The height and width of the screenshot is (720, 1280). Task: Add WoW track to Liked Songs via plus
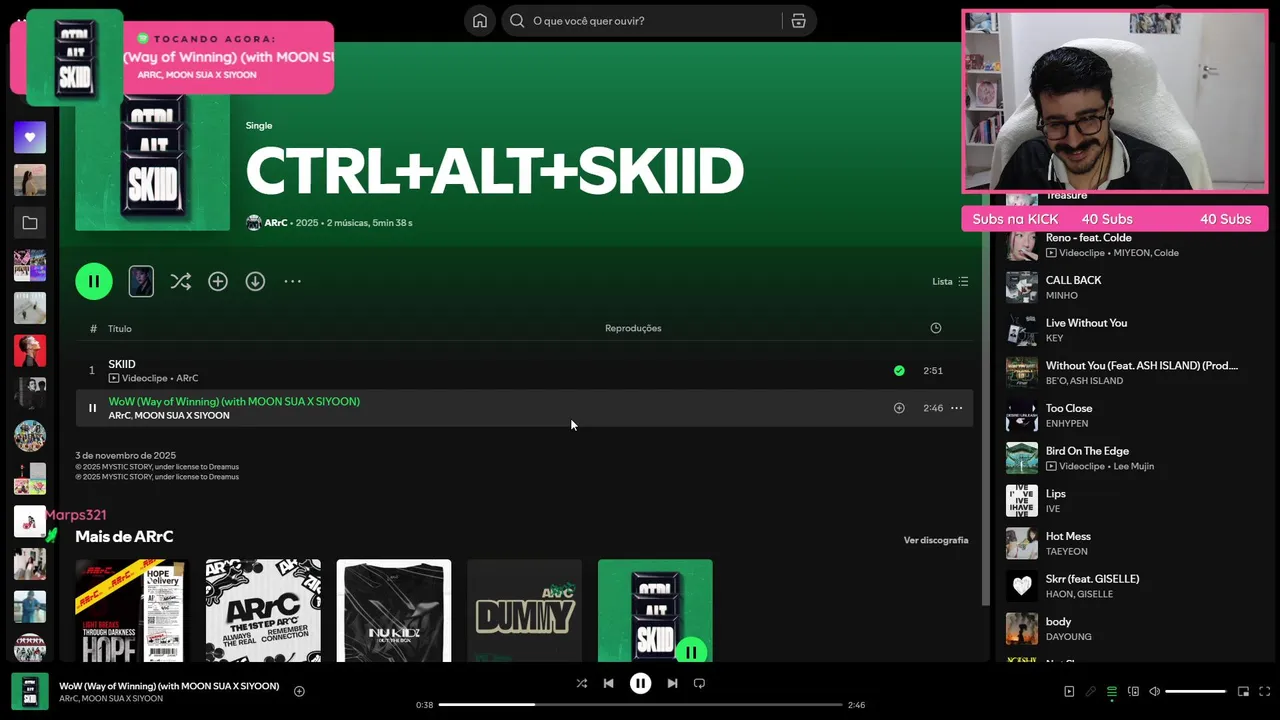click(x=899, y=408)
